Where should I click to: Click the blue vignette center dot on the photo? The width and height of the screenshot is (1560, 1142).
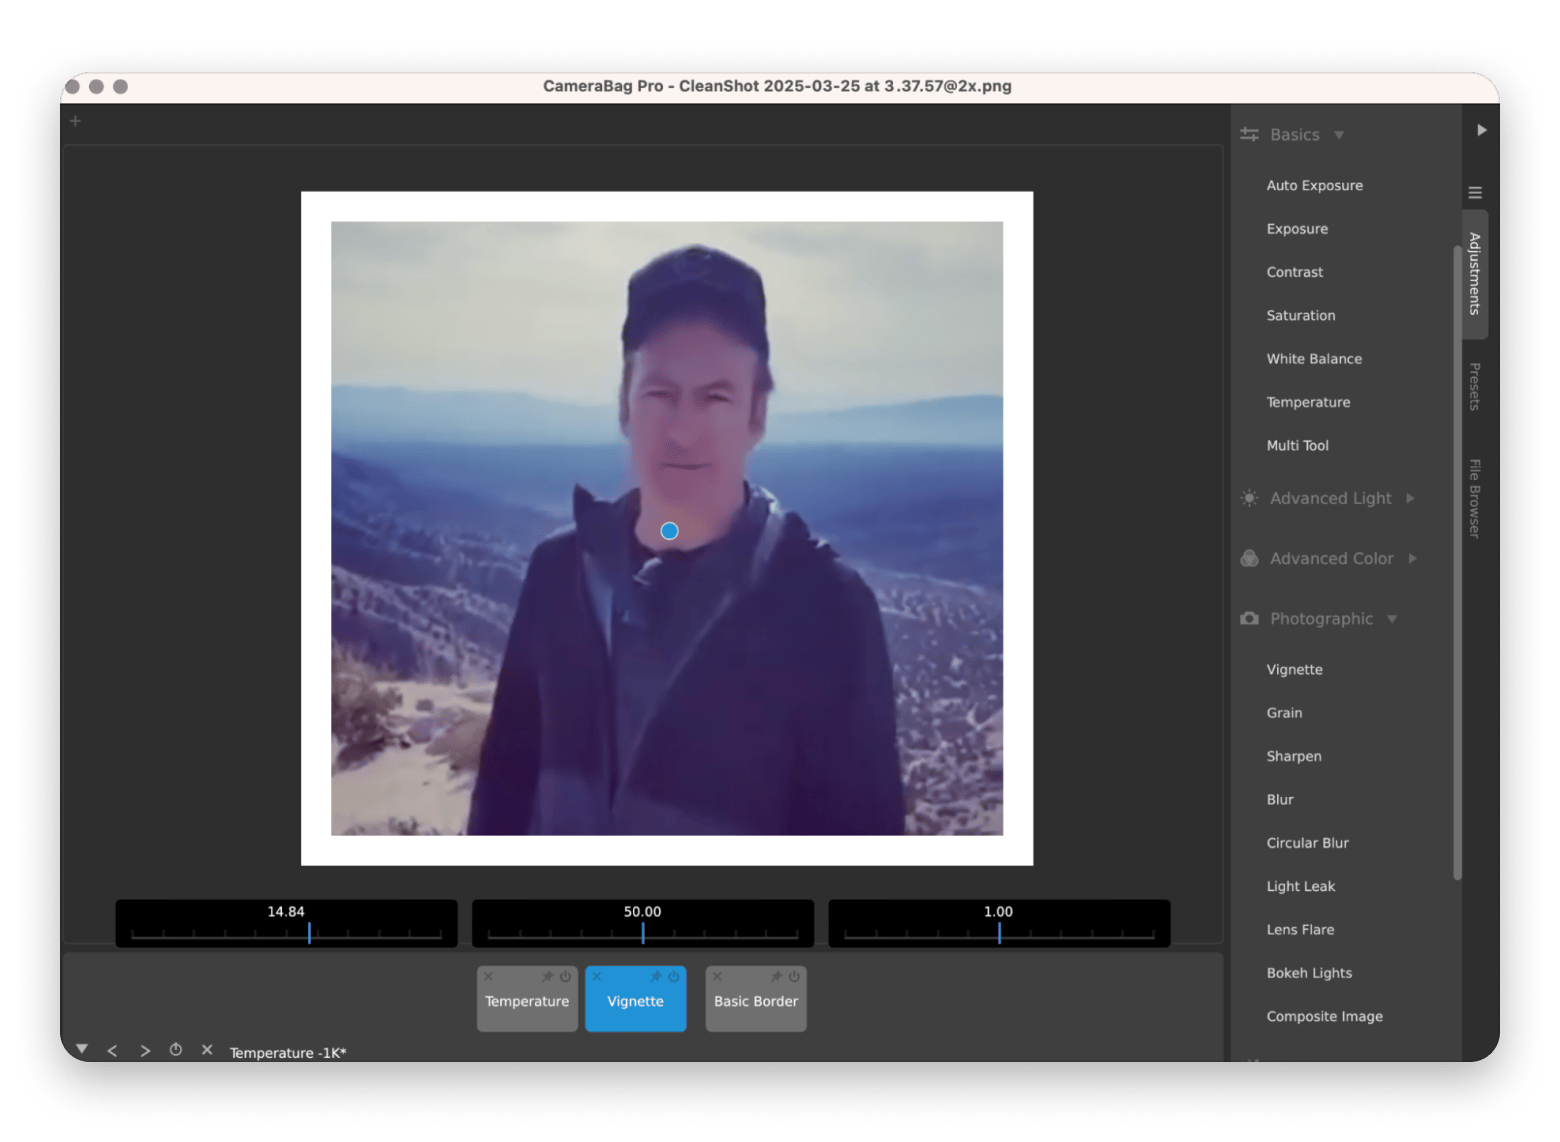coord(668,531)
